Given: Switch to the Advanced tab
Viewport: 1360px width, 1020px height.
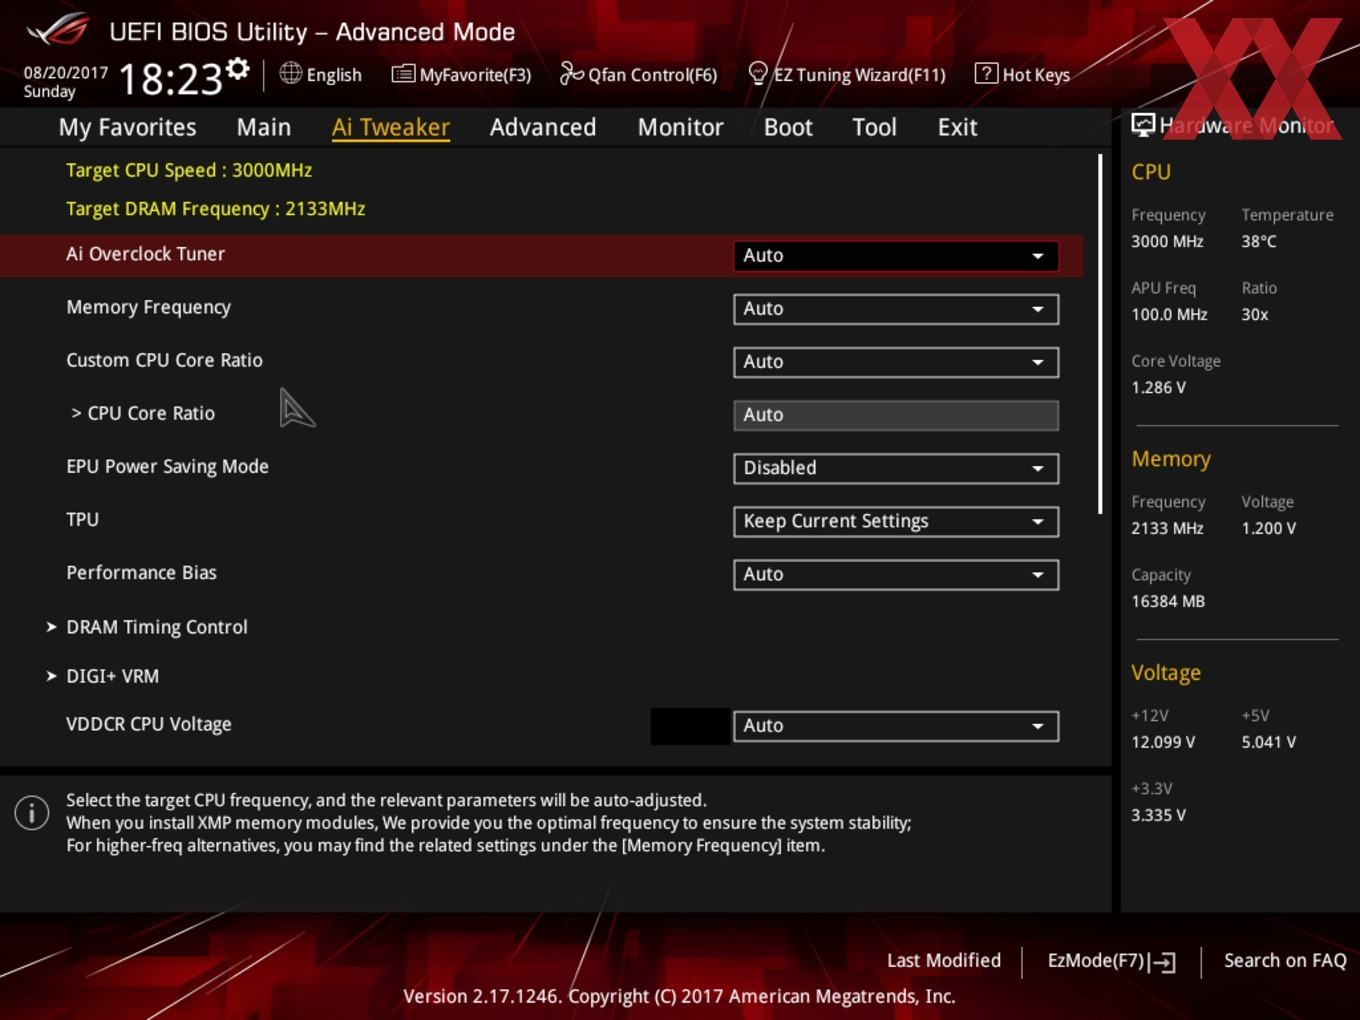Looking at the screenshot, I should (x=543, y=127).
